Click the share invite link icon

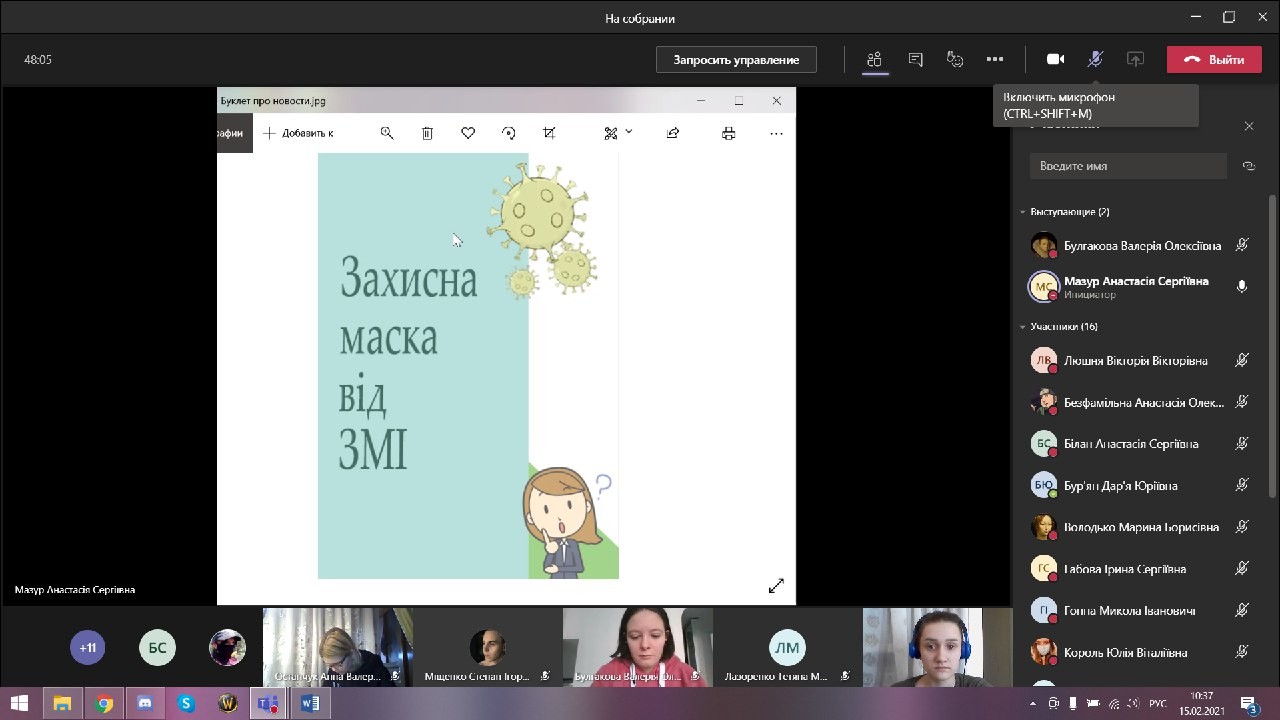(x=1248, y=166)
